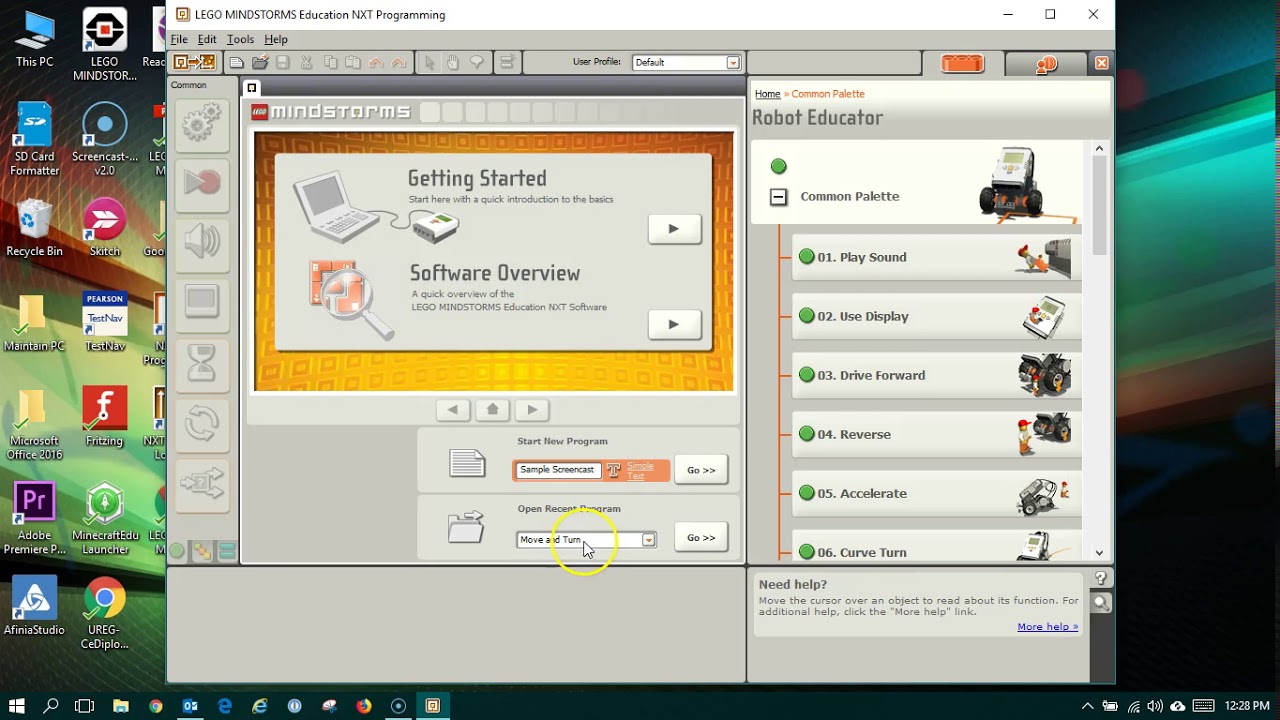Open File Explorer from the taskbar
The image size is (1280, 720).
[120, 706]
